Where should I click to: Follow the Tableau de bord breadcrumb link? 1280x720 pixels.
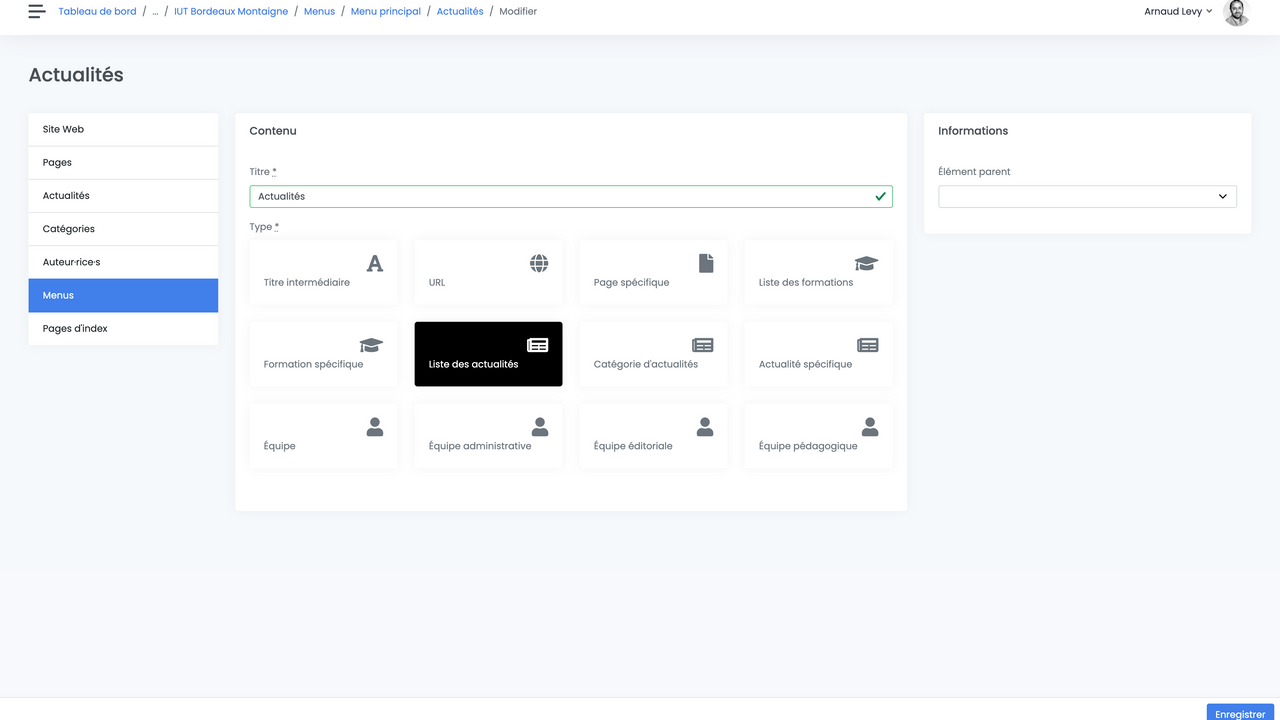97,12
